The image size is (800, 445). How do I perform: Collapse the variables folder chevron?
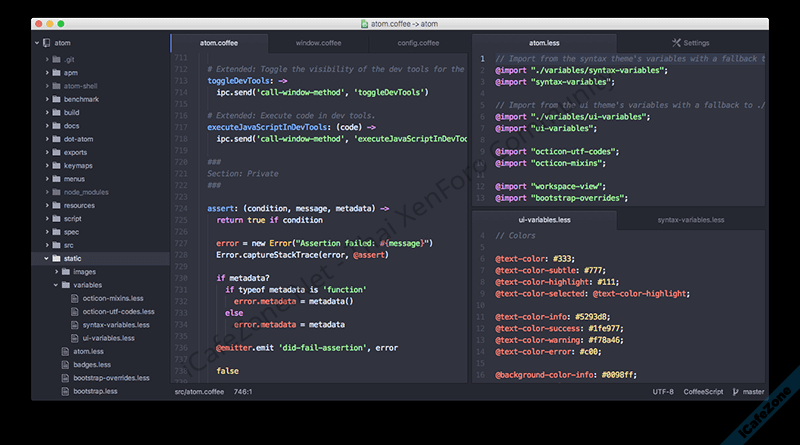[x=55, y=285]
